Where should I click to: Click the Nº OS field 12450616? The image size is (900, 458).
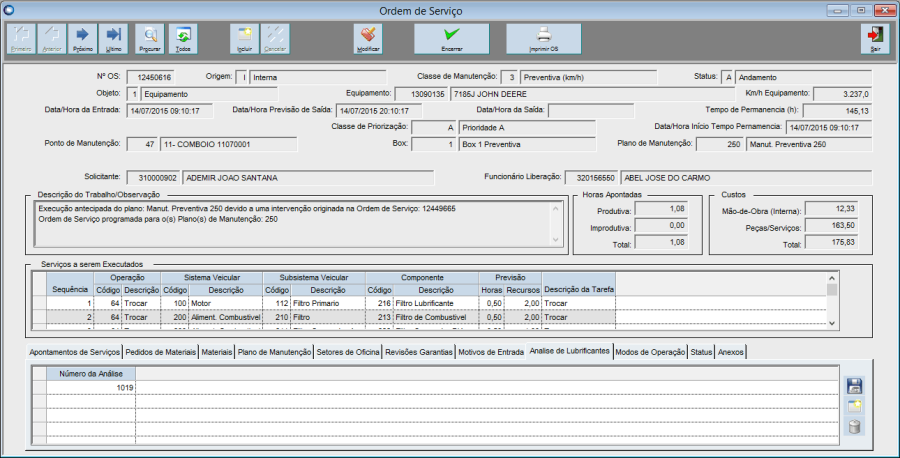[x=150, y=77]
